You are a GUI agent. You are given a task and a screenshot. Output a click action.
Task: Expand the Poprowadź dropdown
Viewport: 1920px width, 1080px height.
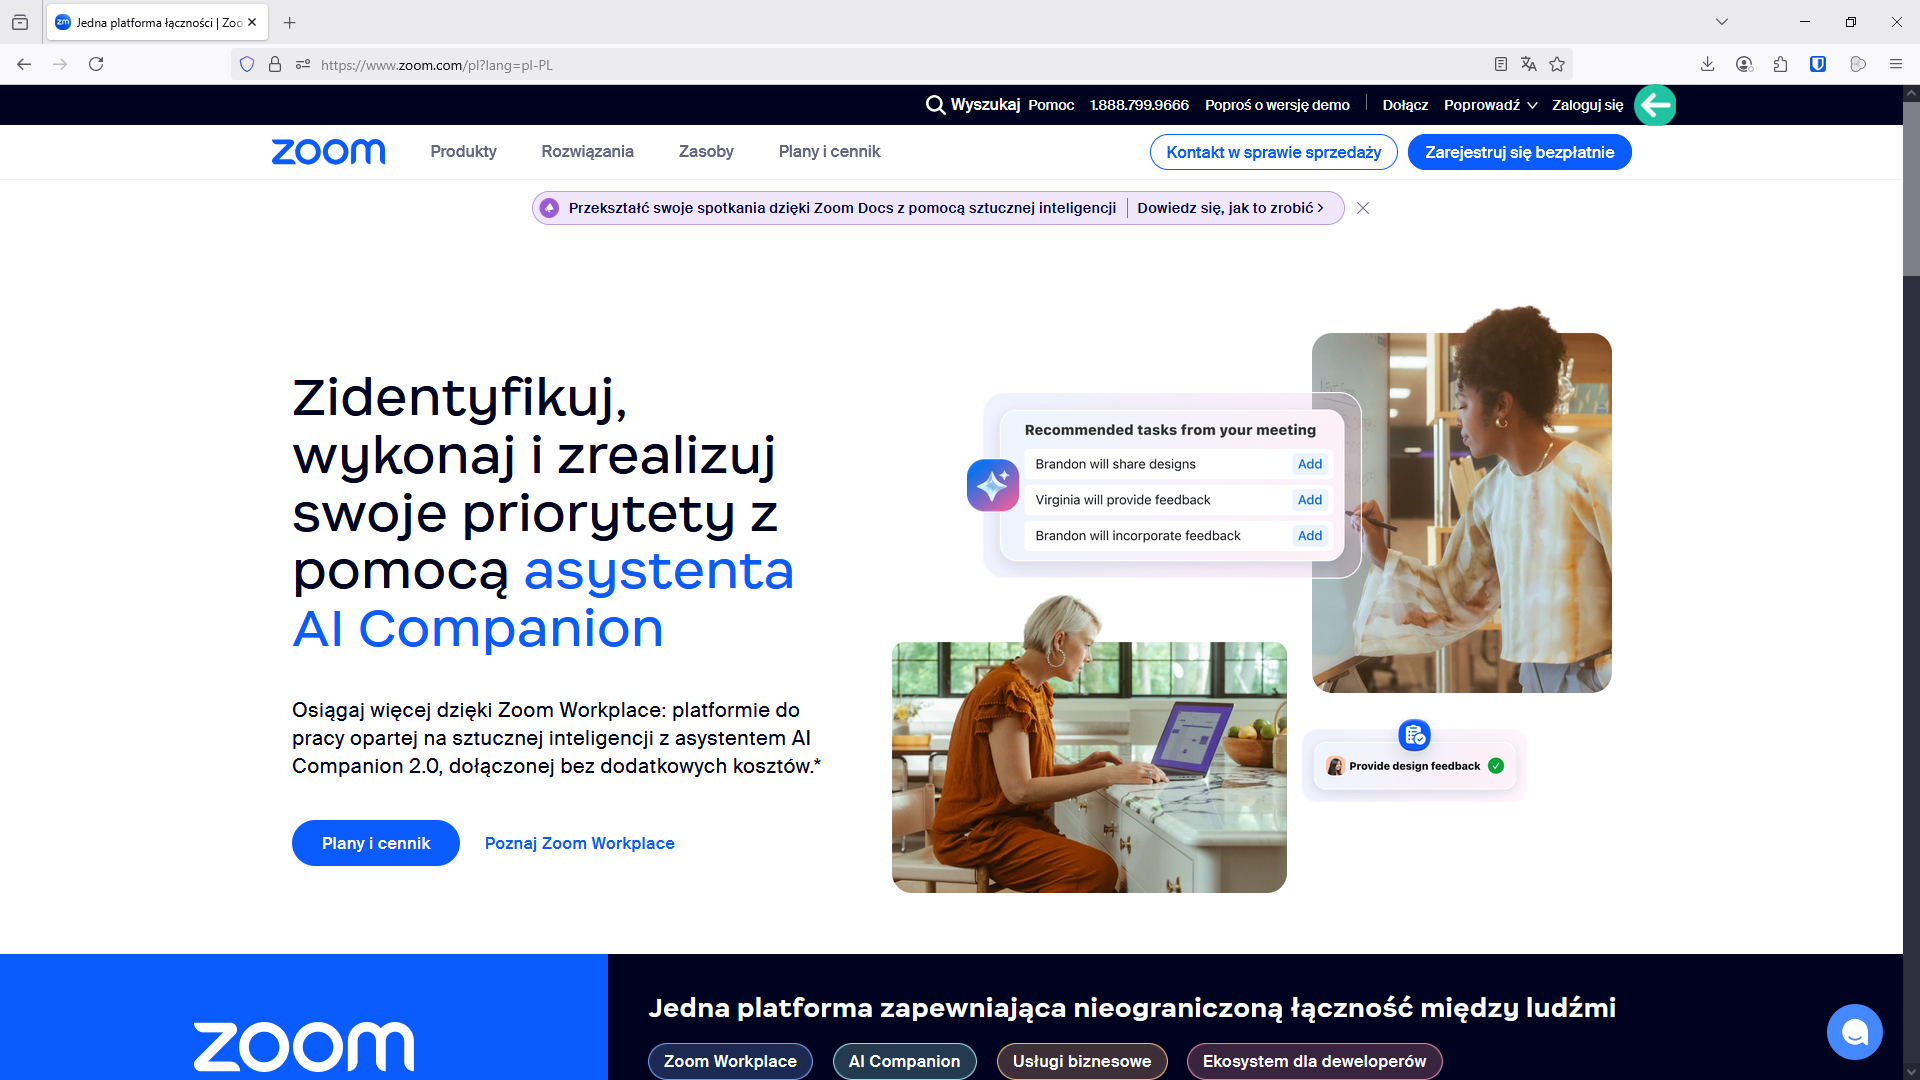click(x=1490, y=105)
